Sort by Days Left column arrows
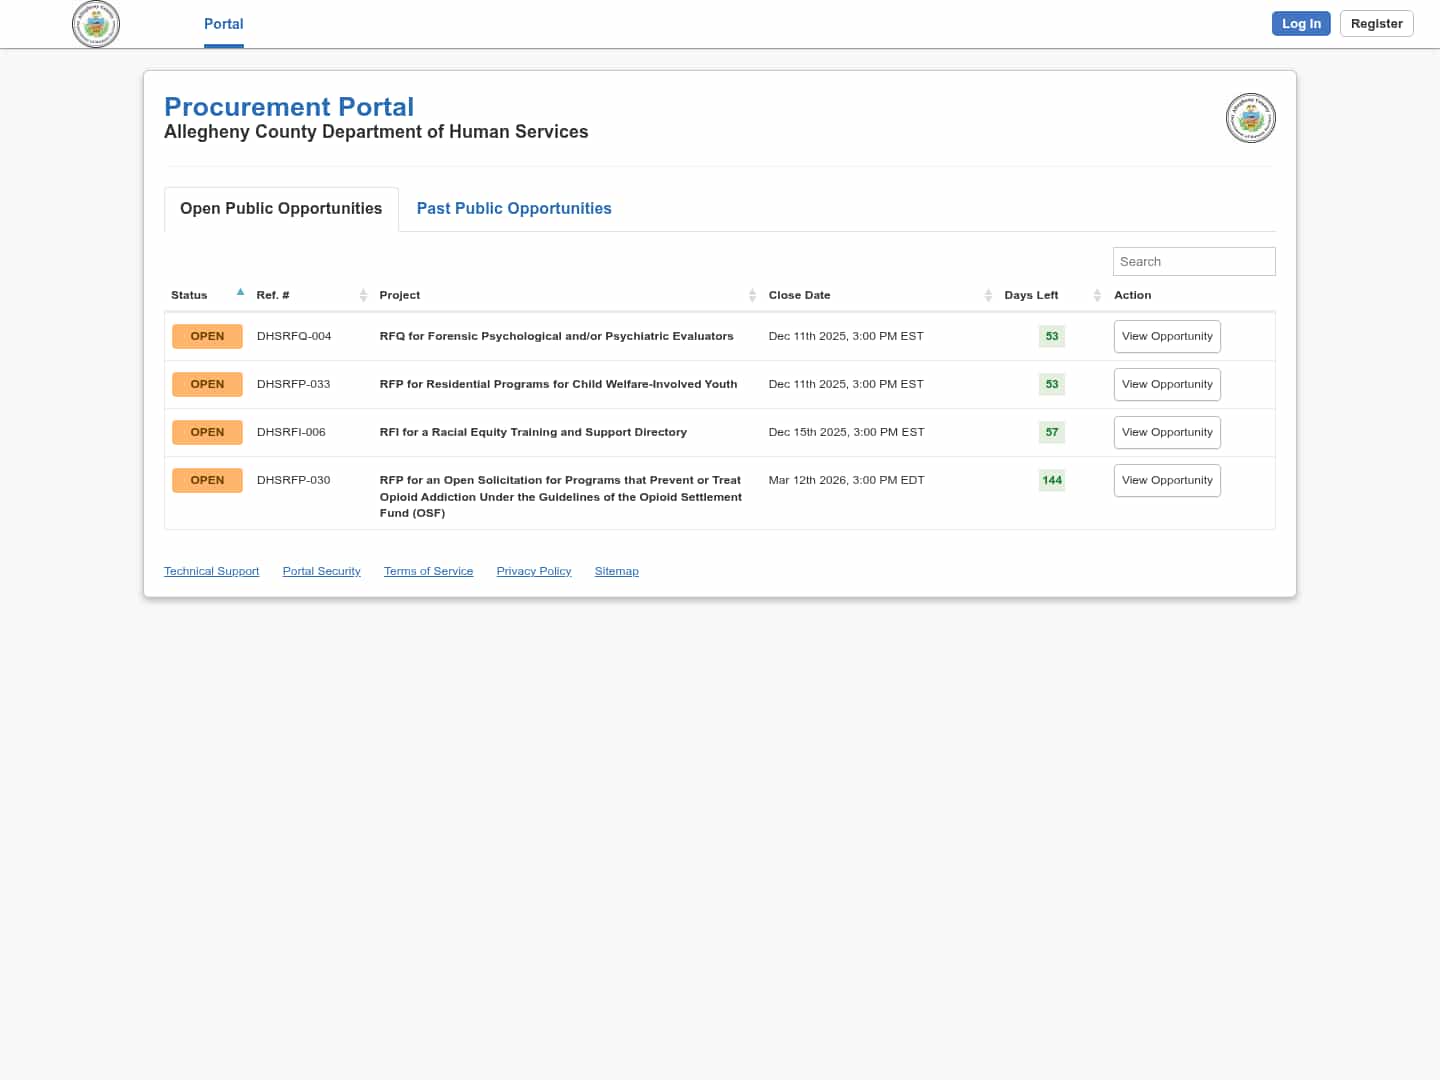This screenshot has width=1440, height=1080. [1097, 295]
